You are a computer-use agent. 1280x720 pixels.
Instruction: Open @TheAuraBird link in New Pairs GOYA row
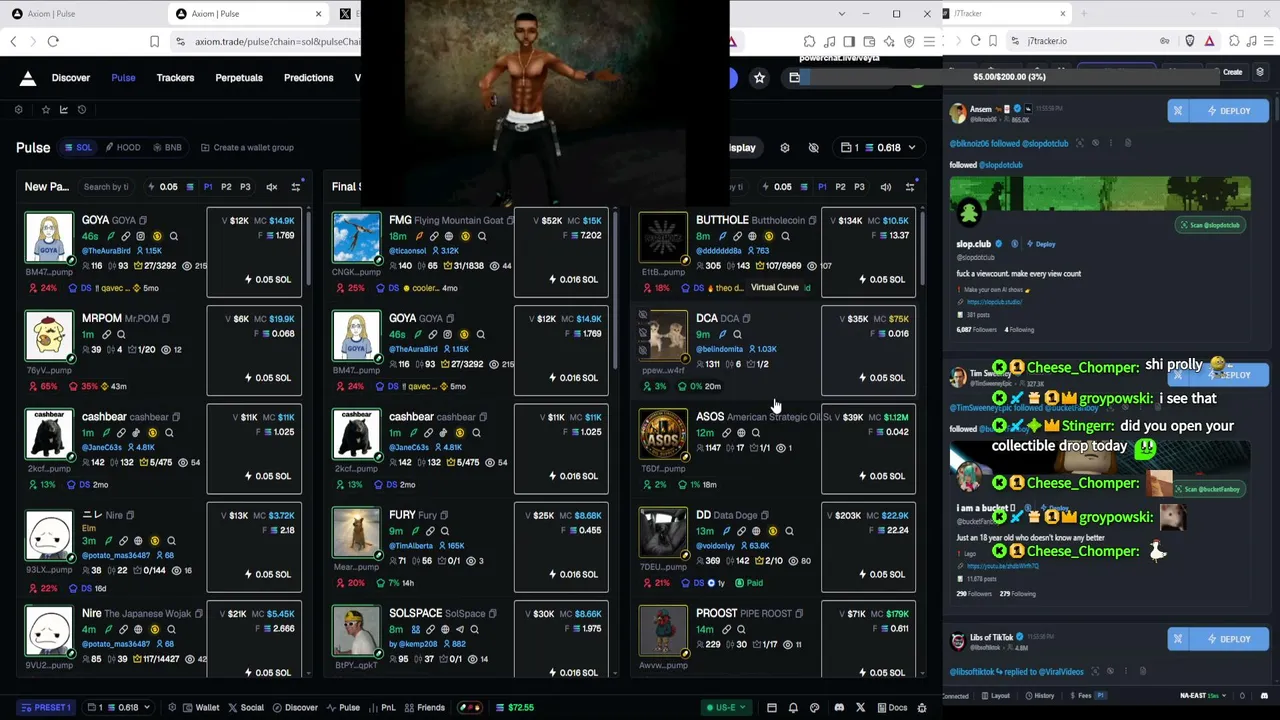pos(106,251)
